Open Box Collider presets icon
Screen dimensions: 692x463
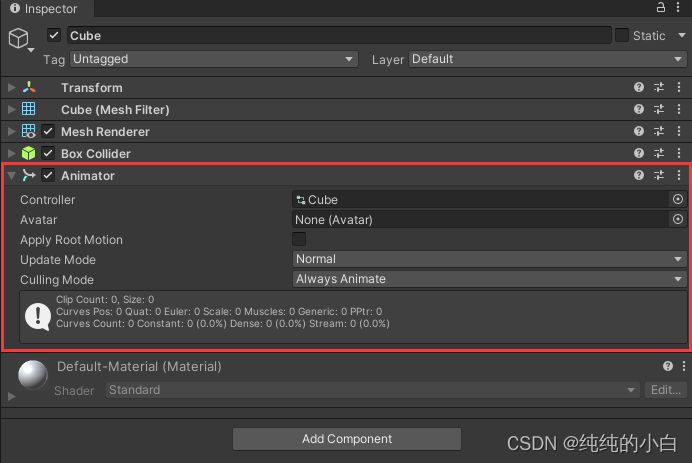click(x=659, y=153)
